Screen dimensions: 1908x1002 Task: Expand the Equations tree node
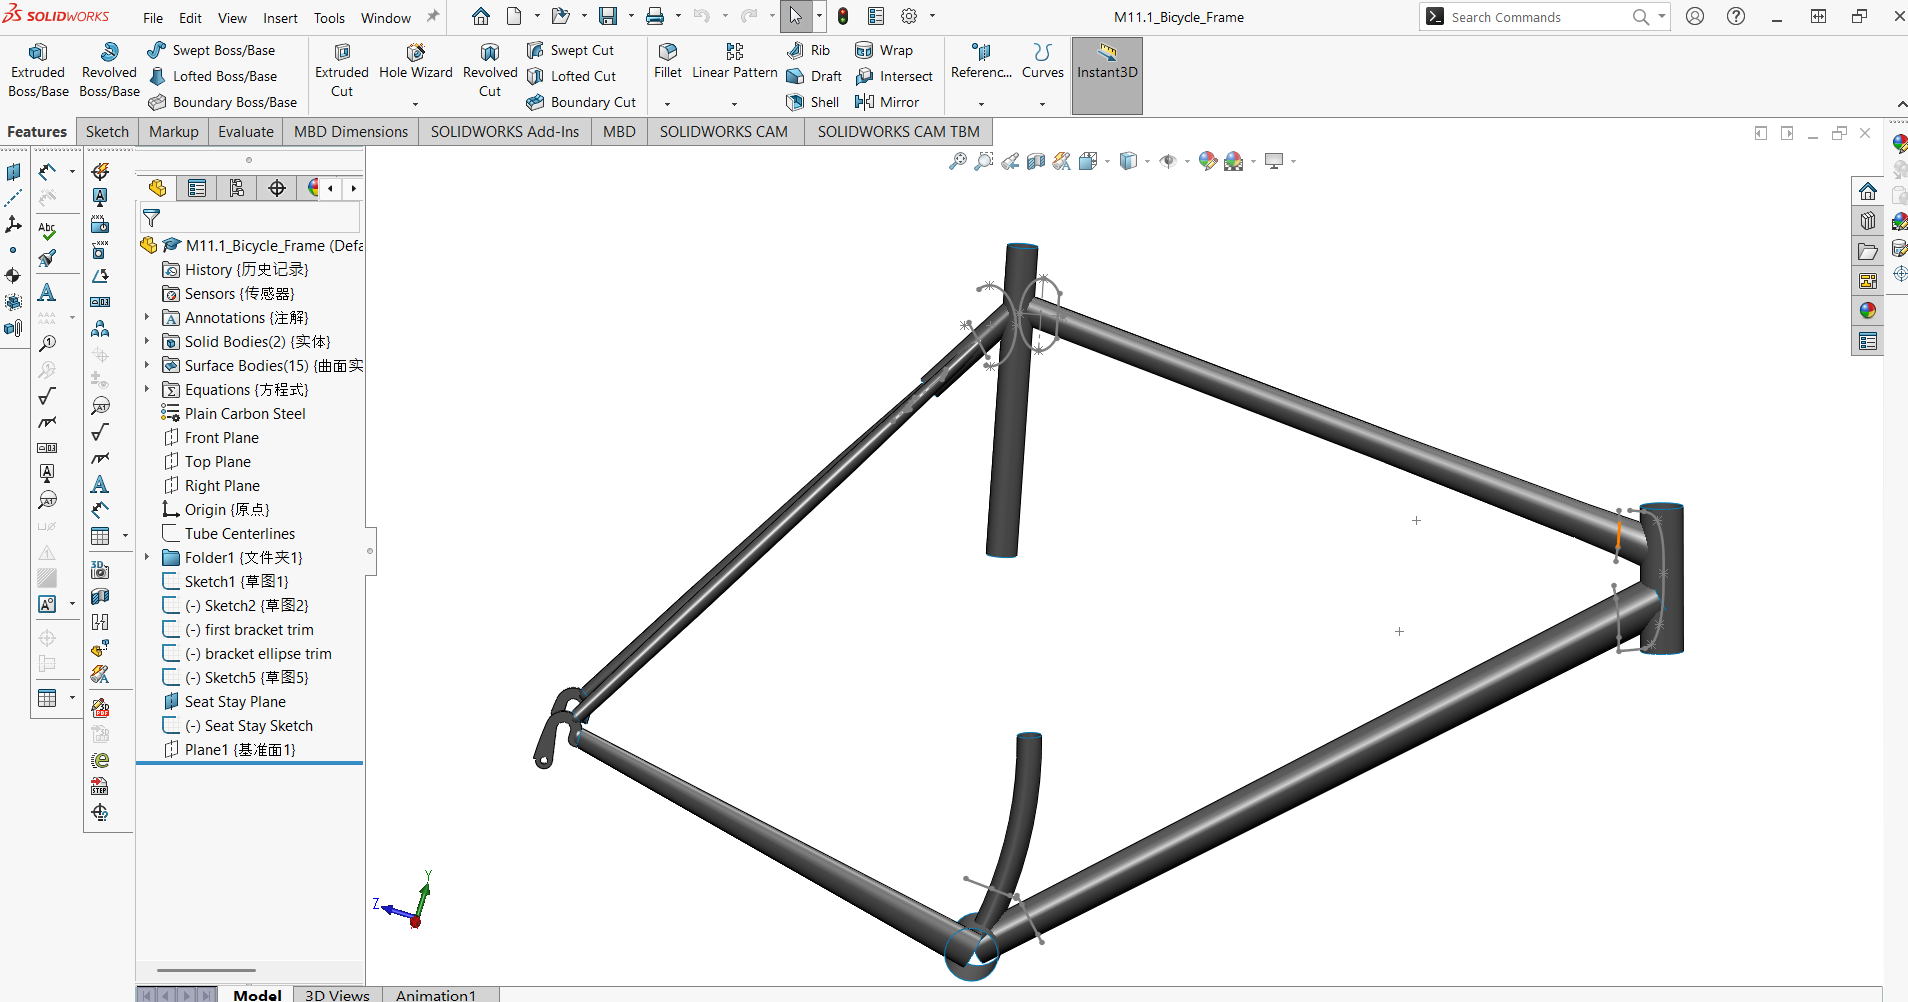[147, 389]
